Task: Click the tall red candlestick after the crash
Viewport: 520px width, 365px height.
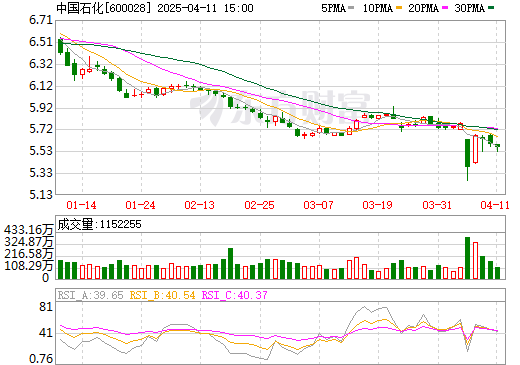Action: 475,149
